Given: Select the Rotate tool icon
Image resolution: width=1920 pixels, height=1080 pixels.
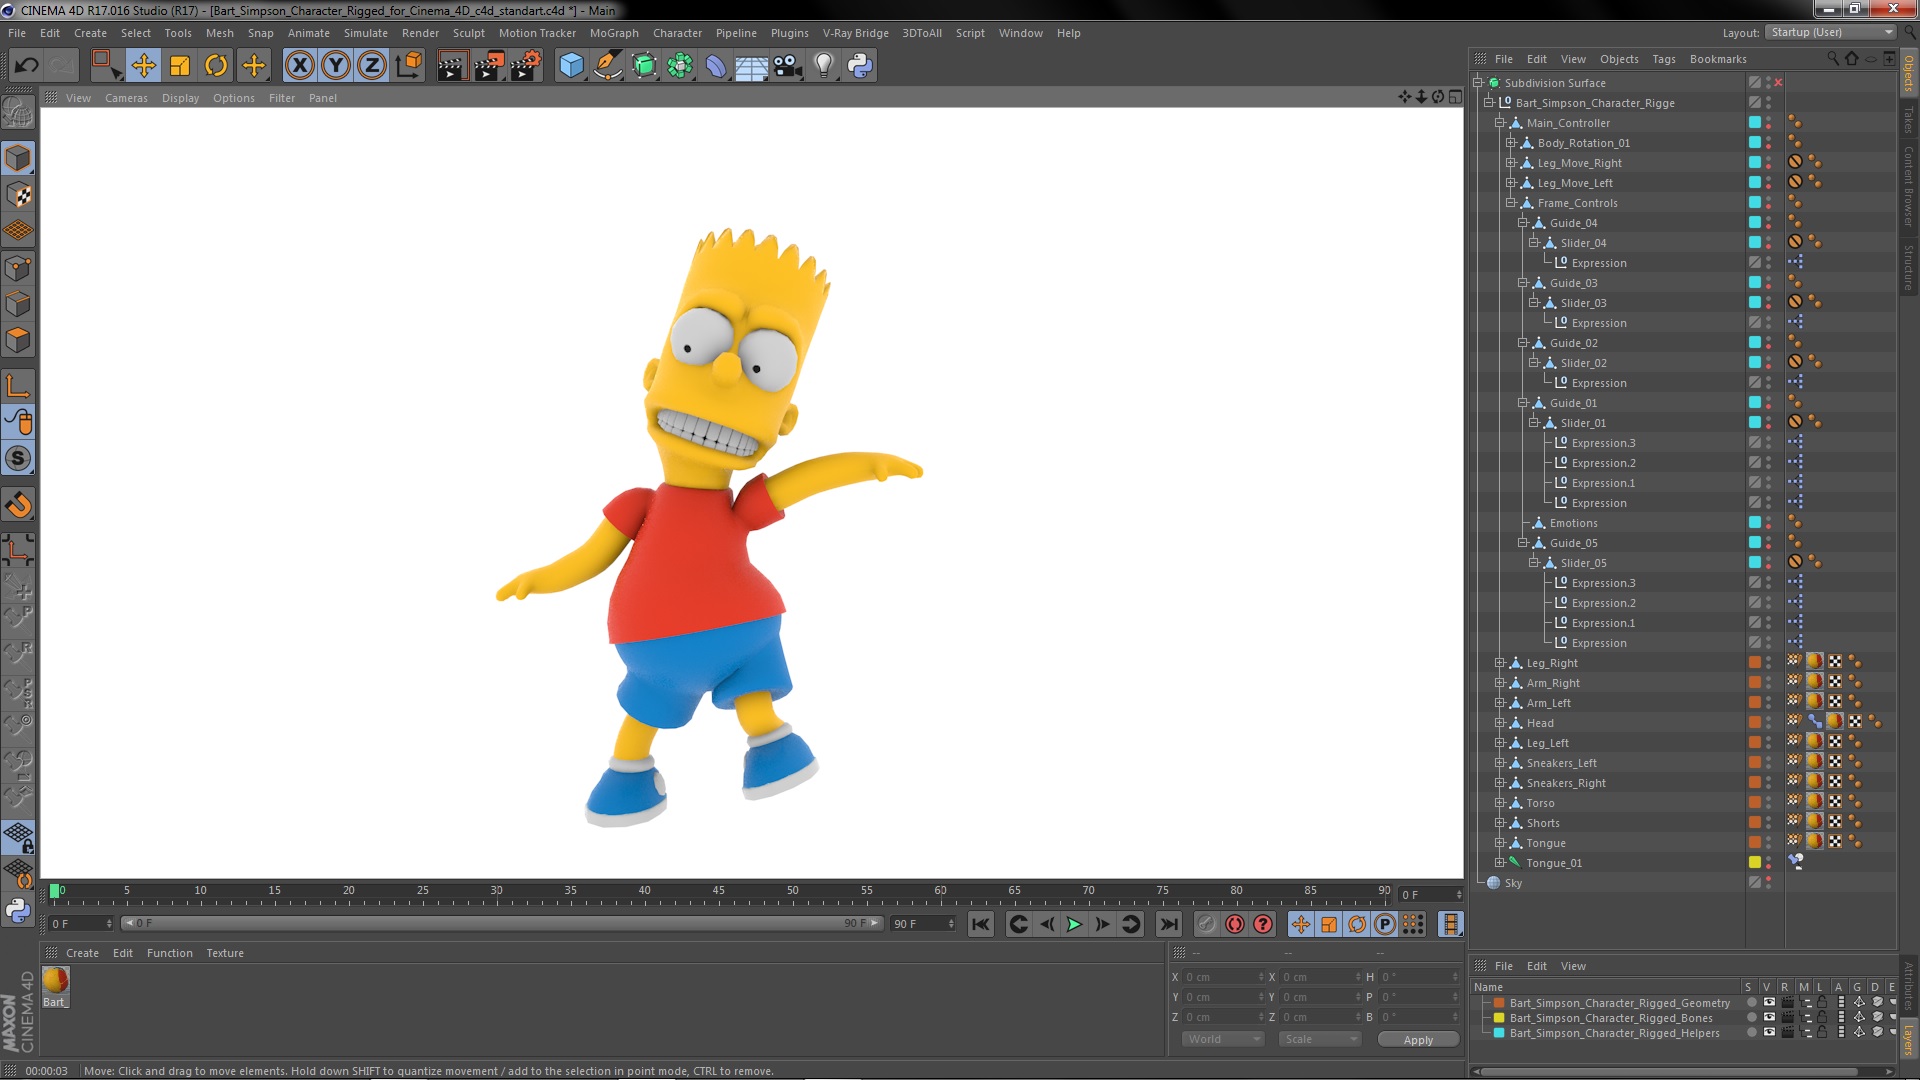Looking at the screenshot, I should tap(216, 66).
